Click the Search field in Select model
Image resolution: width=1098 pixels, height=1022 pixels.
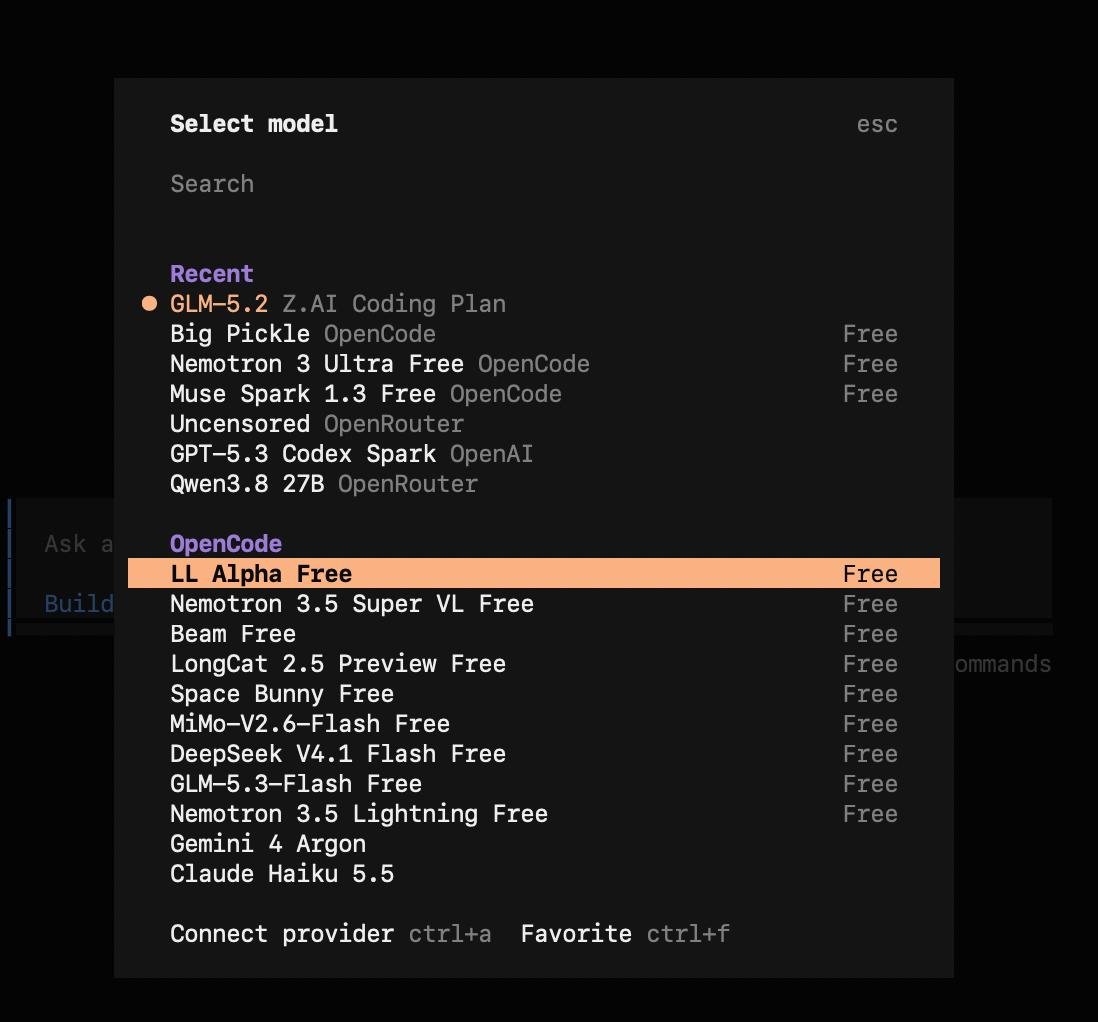pos(534,184)
